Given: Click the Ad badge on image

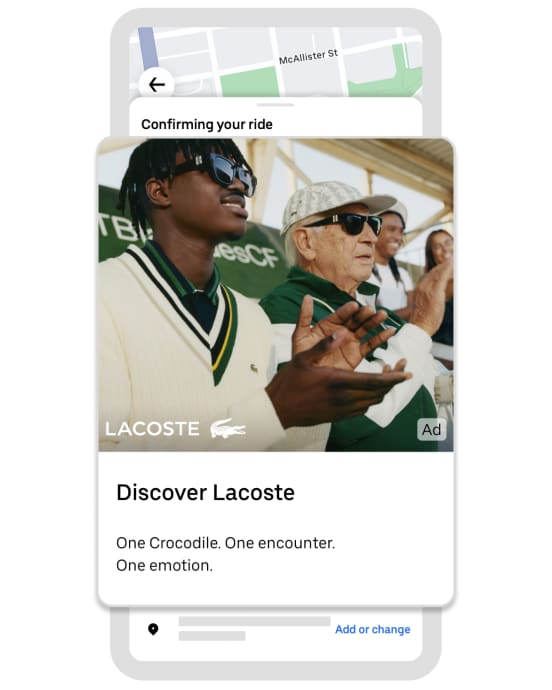Looking at the screenshot, I should click(431, 429).
